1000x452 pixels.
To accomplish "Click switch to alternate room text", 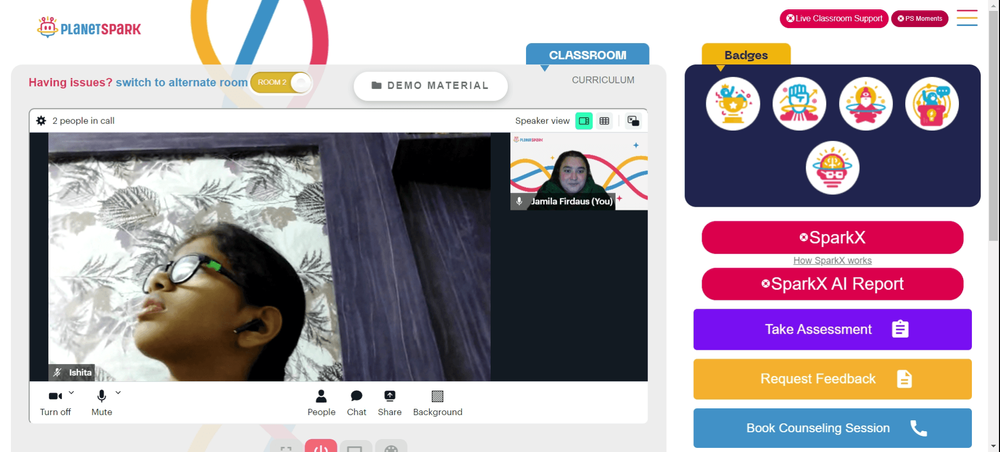I will pyautogui.click(x=182, y=82).
